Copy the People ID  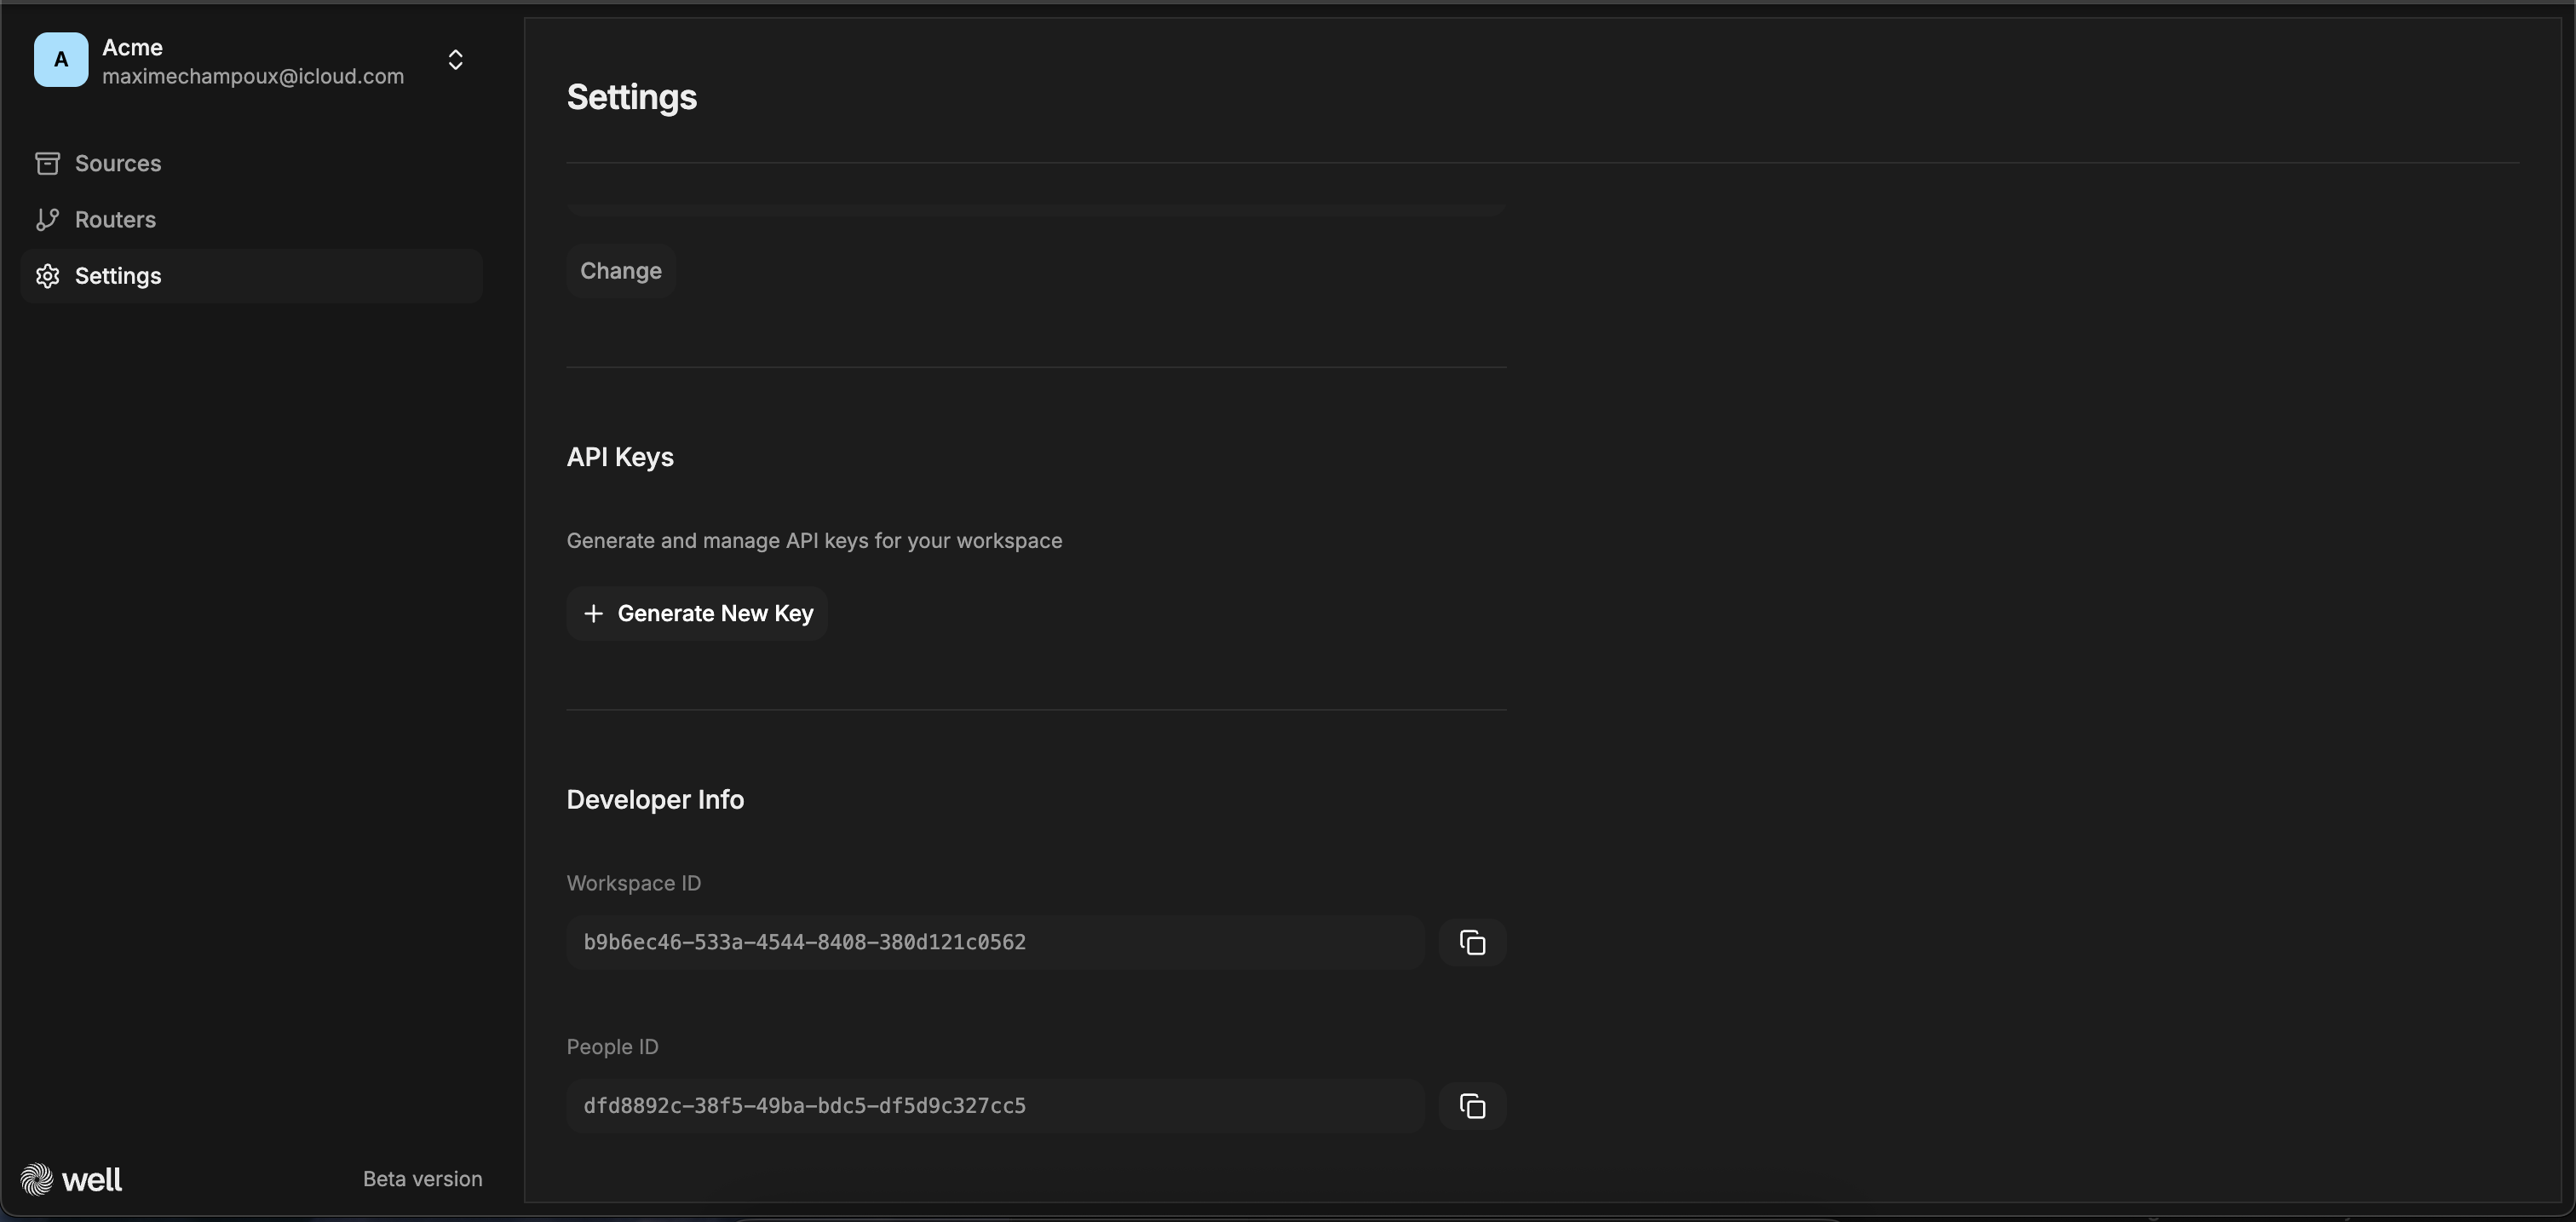click(x=1471, y=1106)
